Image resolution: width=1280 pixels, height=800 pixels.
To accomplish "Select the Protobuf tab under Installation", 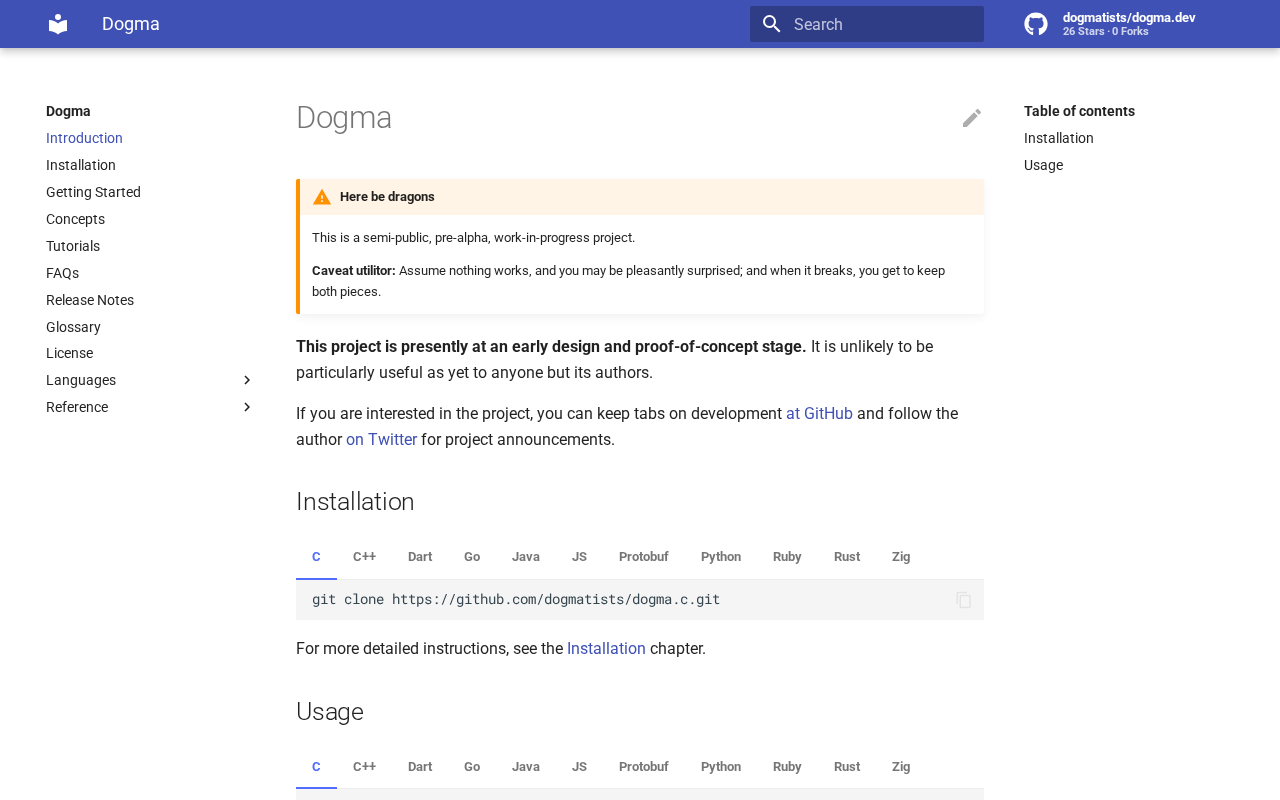I will pyautogui.click(x=643, y=557).
